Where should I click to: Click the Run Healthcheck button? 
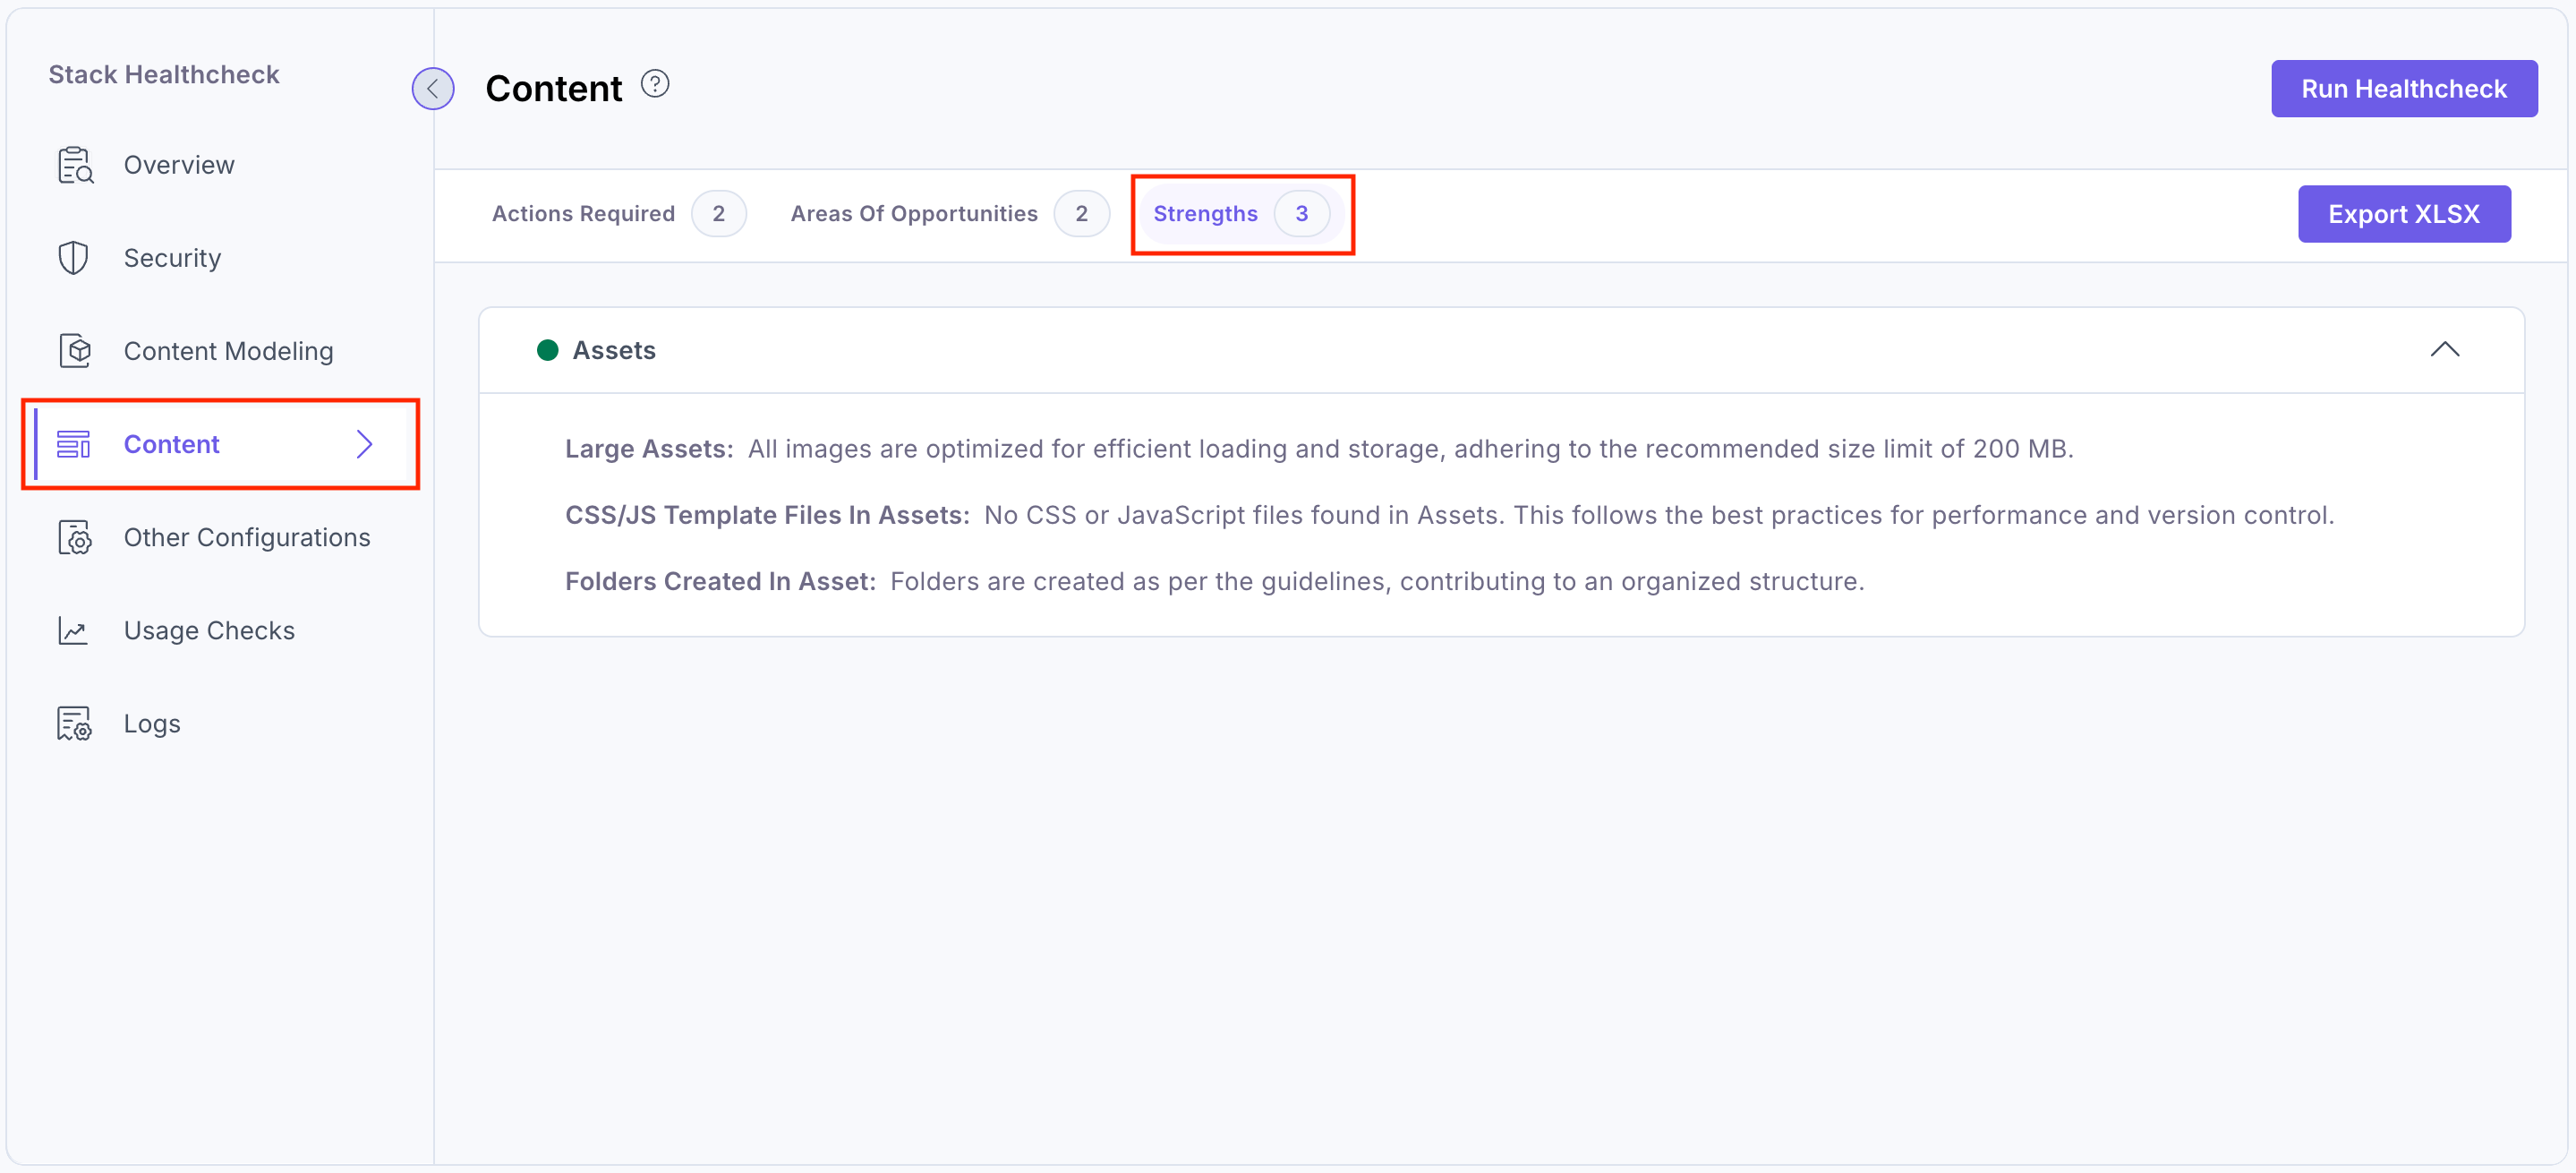tap(2403, 89)
